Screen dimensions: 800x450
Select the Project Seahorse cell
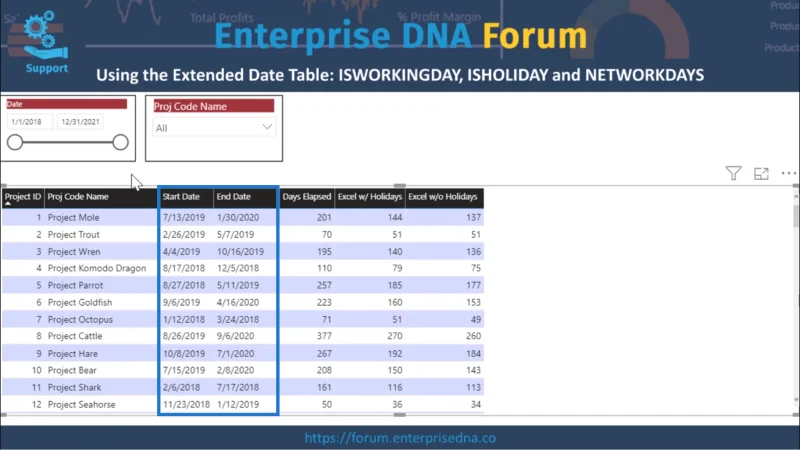tap(82, 405)
